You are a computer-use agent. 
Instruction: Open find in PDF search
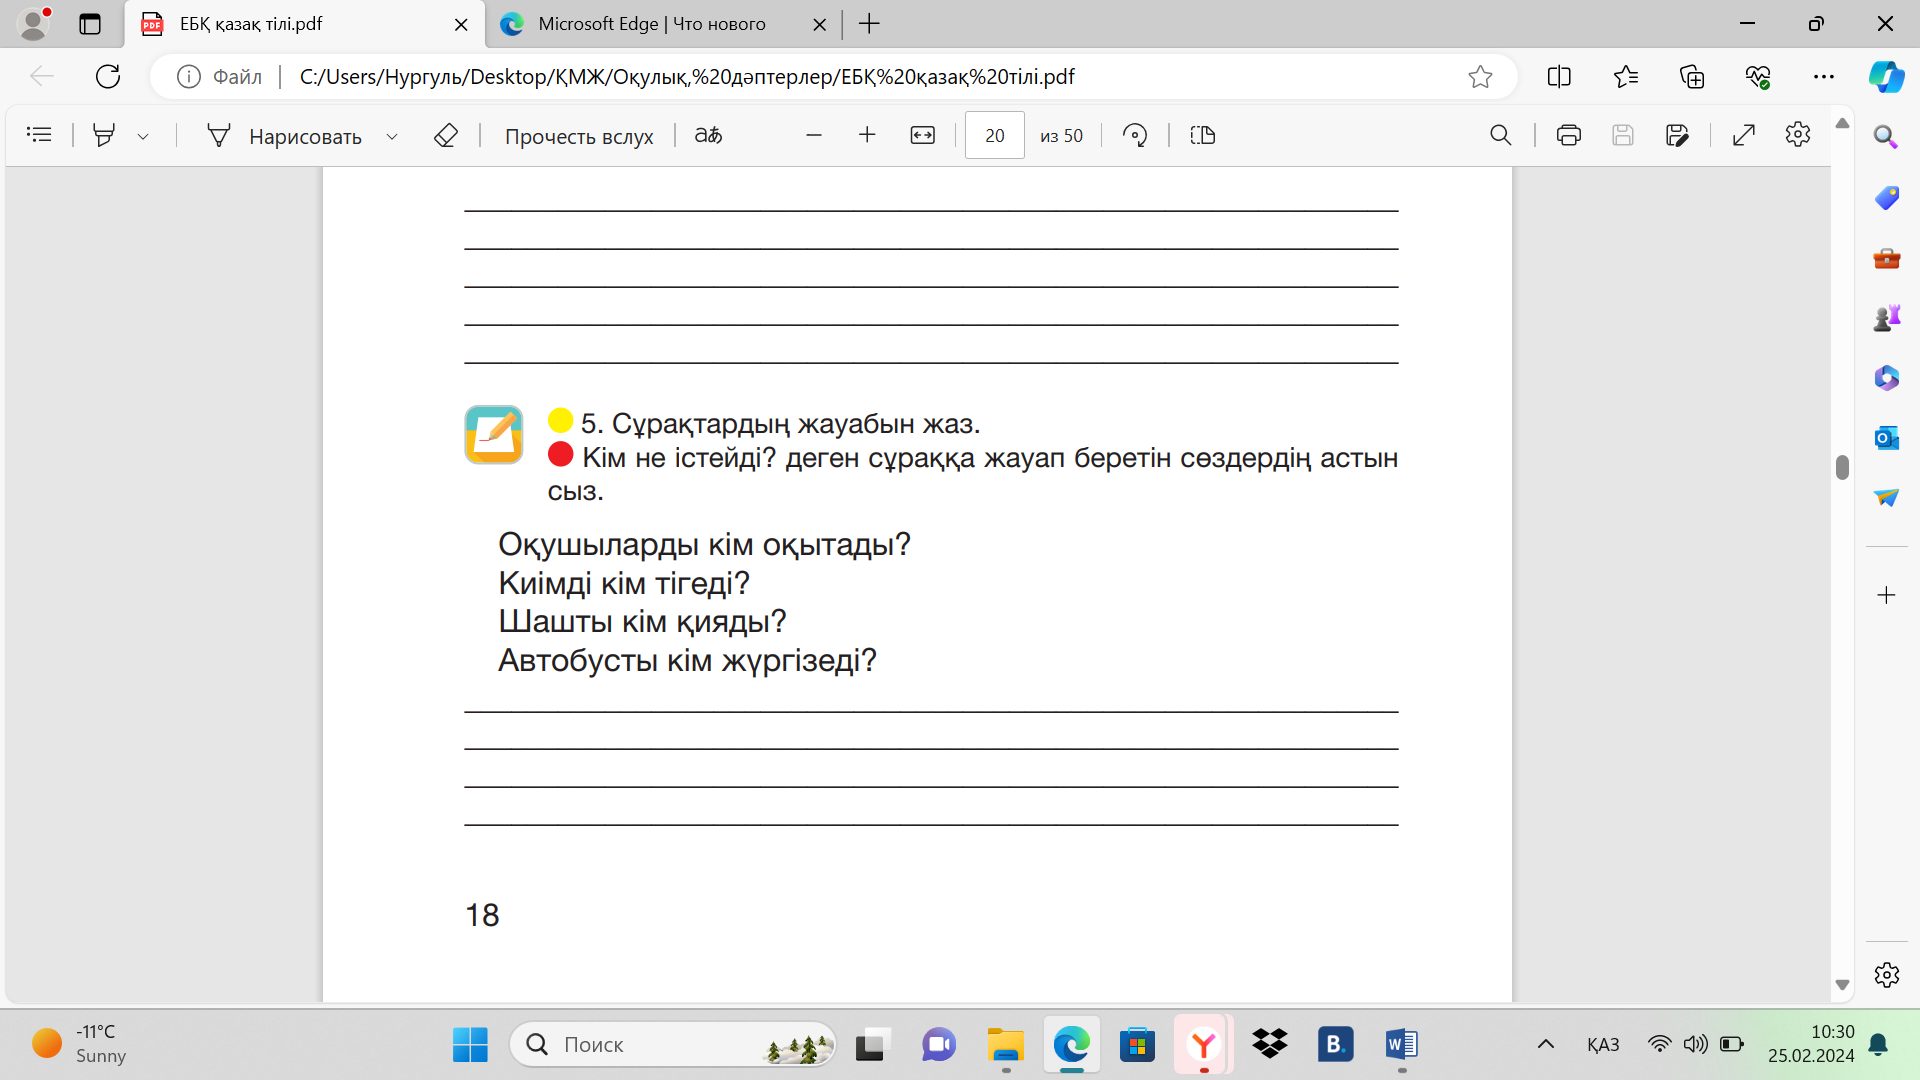[1500, 135]
